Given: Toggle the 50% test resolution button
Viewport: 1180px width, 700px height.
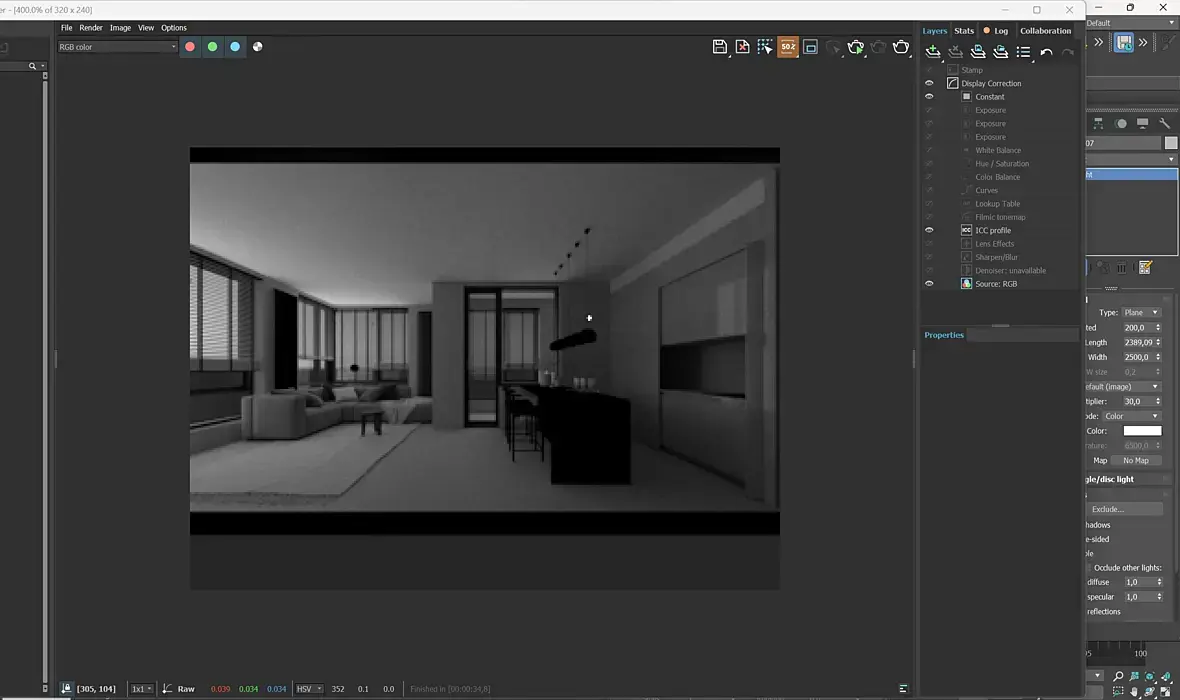Looking at the screenshot, I should tap(788, 47).
